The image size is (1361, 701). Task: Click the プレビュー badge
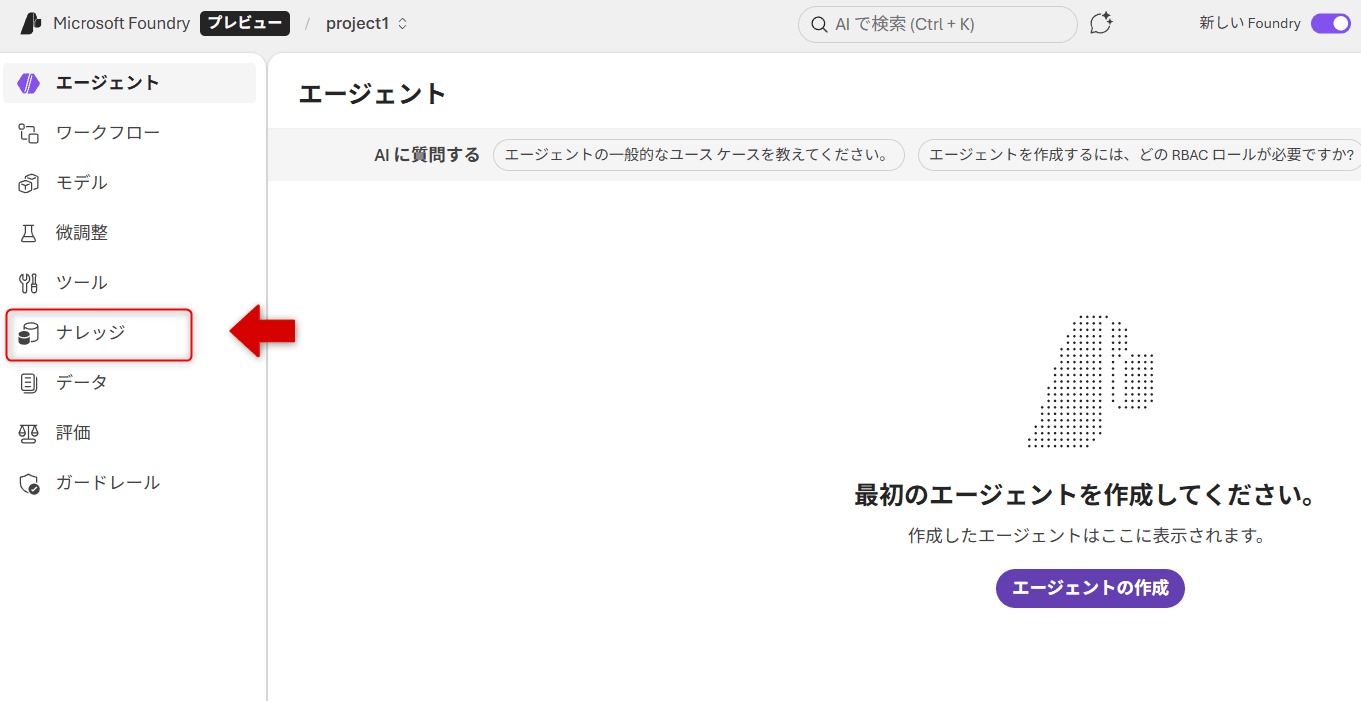point(245,23)
